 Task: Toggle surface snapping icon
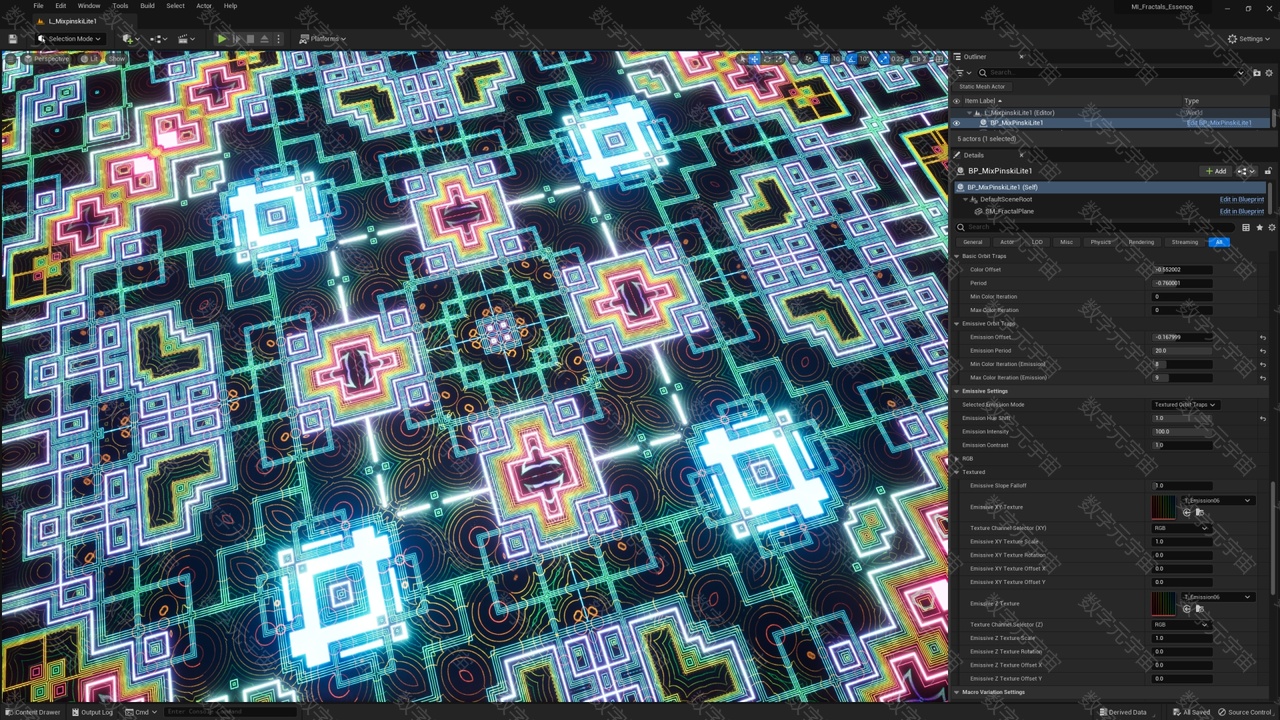809,59
